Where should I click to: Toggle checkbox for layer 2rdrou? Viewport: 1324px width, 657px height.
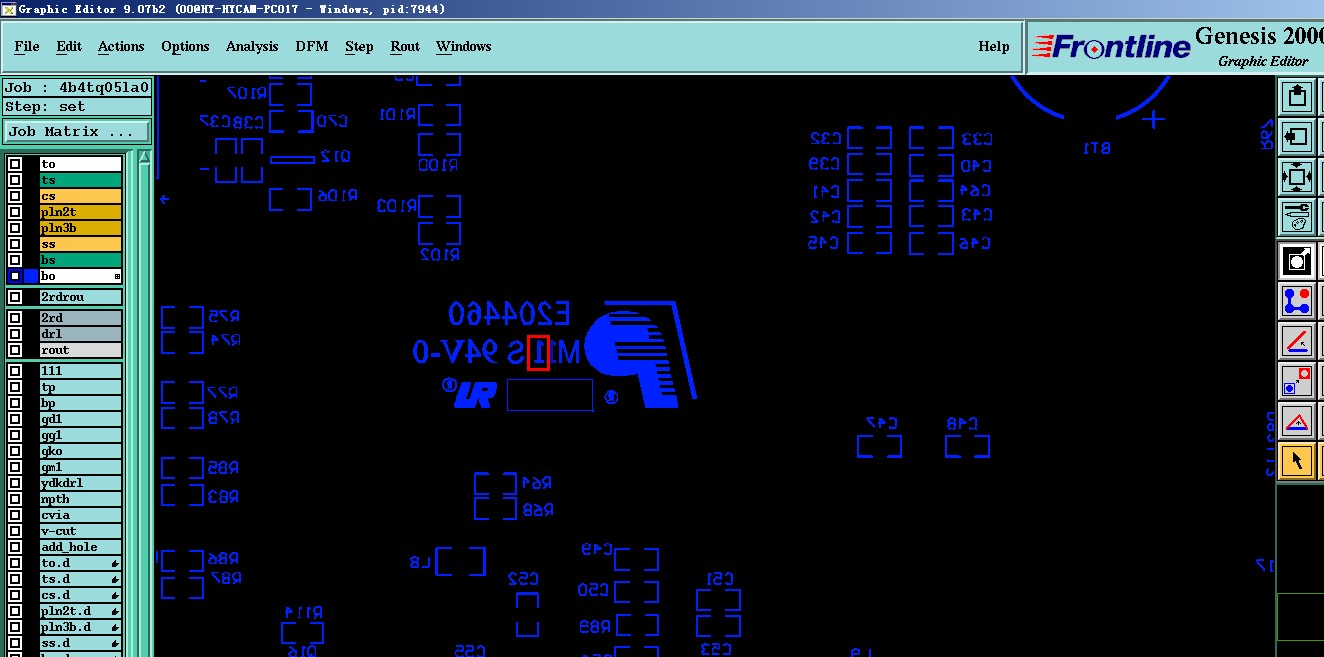pos(15,297)
